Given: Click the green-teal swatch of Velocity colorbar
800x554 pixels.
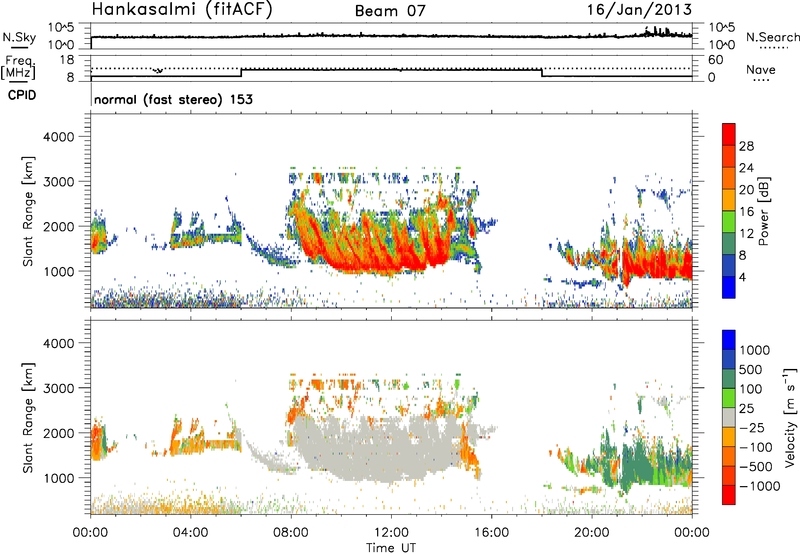Looking at the screenshot, I should (729, 379).
